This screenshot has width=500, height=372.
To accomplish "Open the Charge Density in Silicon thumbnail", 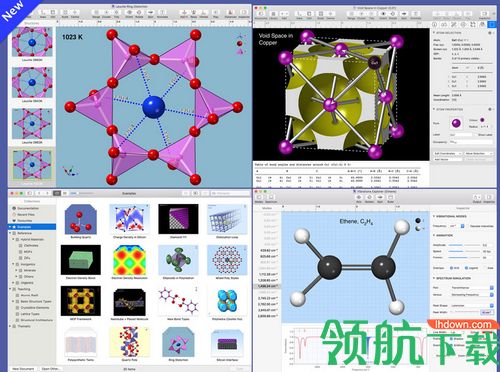I will [x=130, y=219].
